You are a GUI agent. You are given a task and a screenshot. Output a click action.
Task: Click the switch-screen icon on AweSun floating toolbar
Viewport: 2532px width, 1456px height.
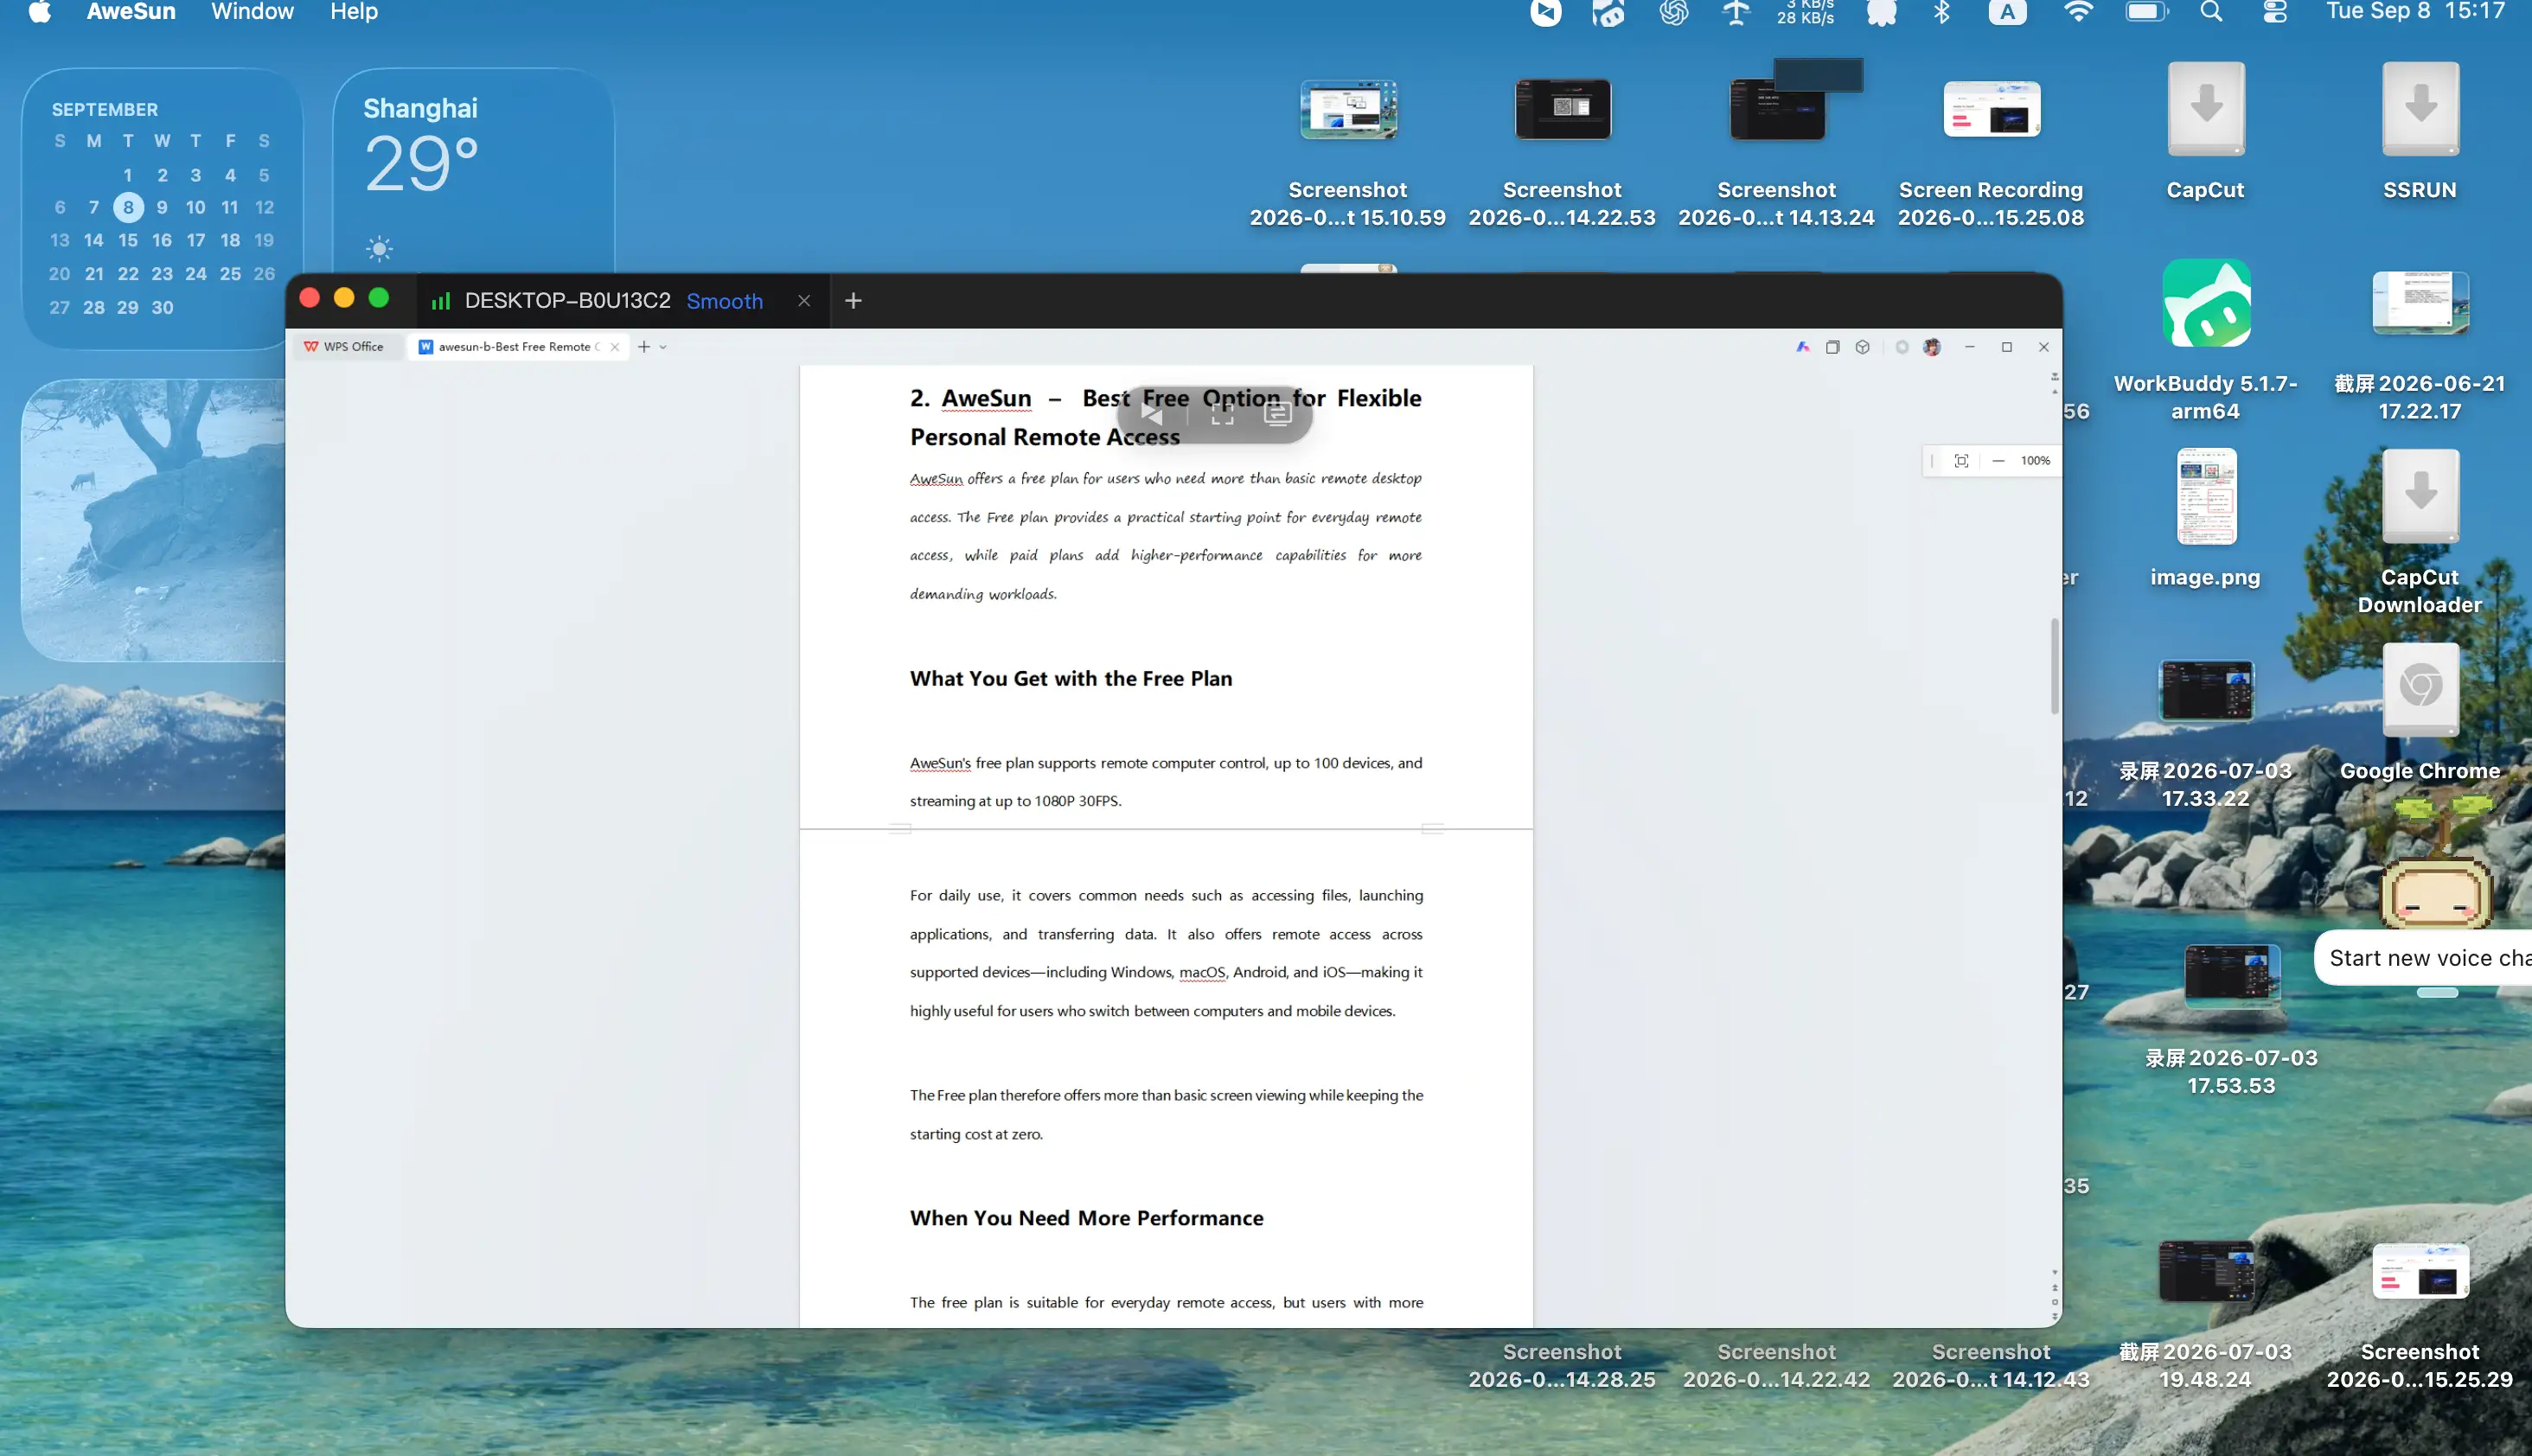(x=1277, y=413)
